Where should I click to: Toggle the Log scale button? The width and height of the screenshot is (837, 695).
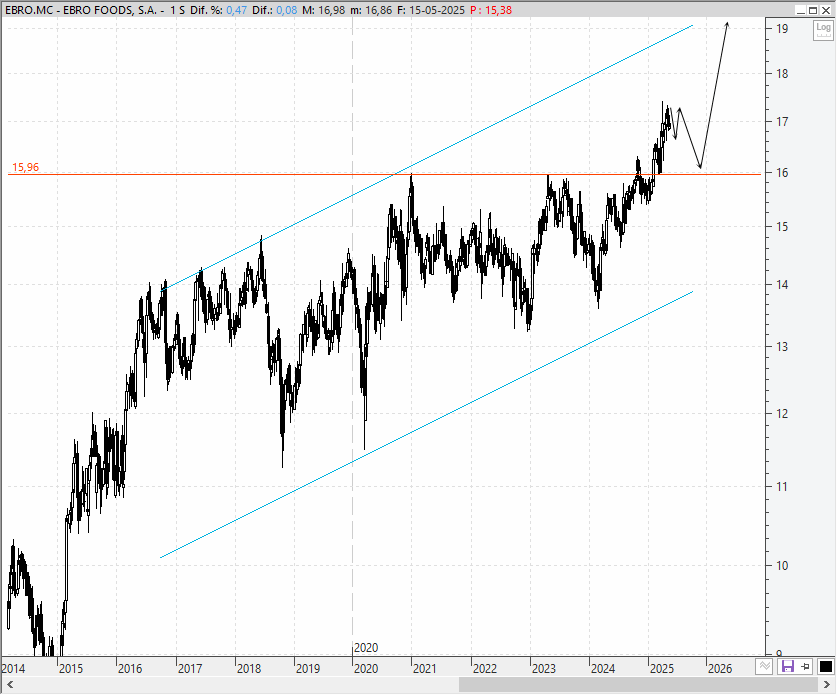pyautogui.click(x=823, y=30)
